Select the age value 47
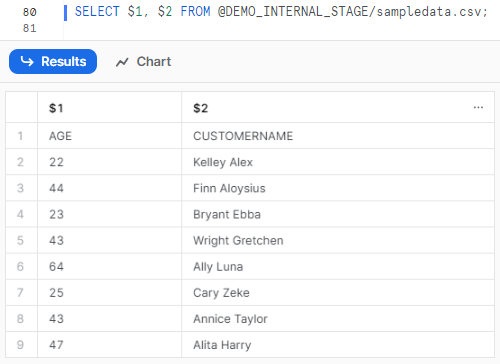This screenshot has height=364, width=500. point(109,345)
